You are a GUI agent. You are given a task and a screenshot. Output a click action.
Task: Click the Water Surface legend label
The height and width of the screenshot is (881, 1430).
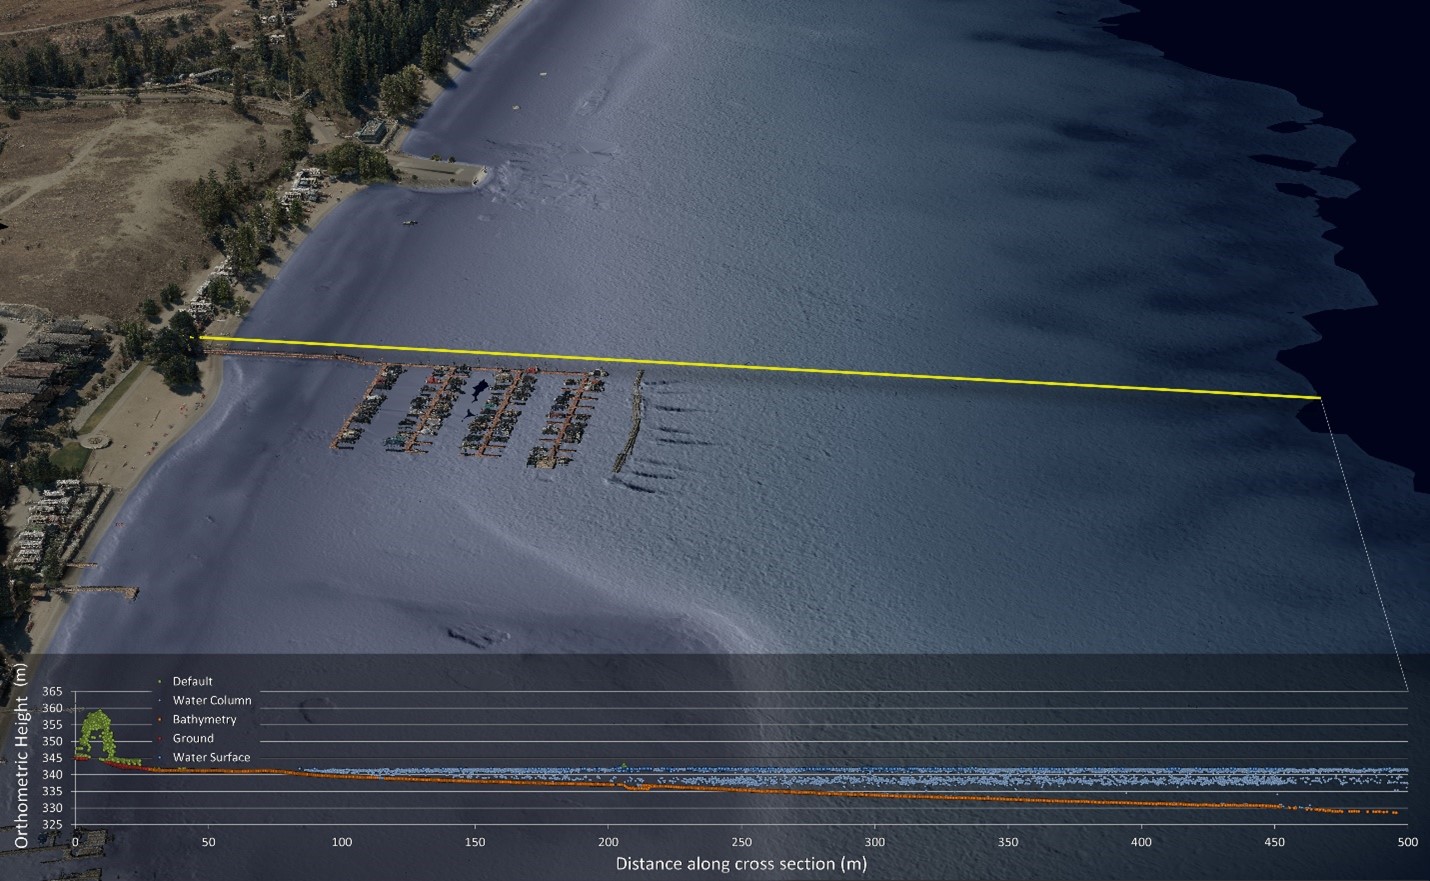211,757
